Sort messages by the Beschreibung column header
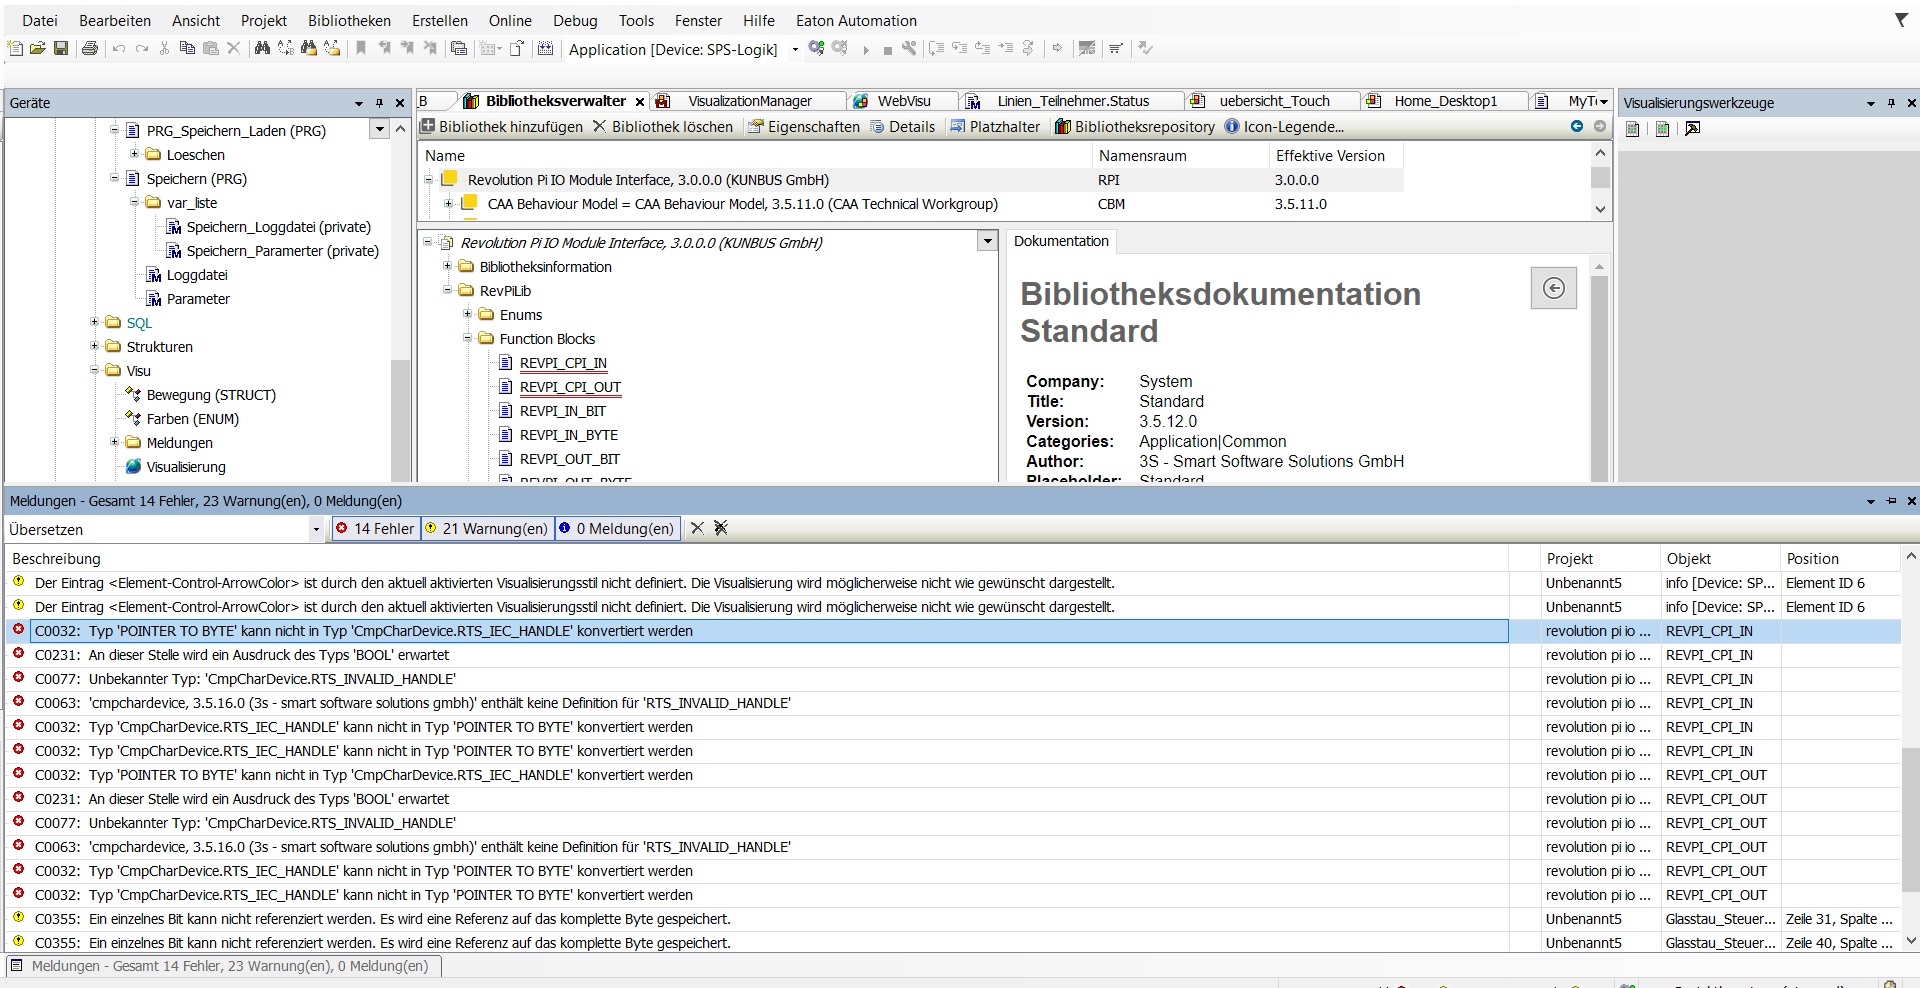Screen dimensions: 1920x988 coord(56,559)
